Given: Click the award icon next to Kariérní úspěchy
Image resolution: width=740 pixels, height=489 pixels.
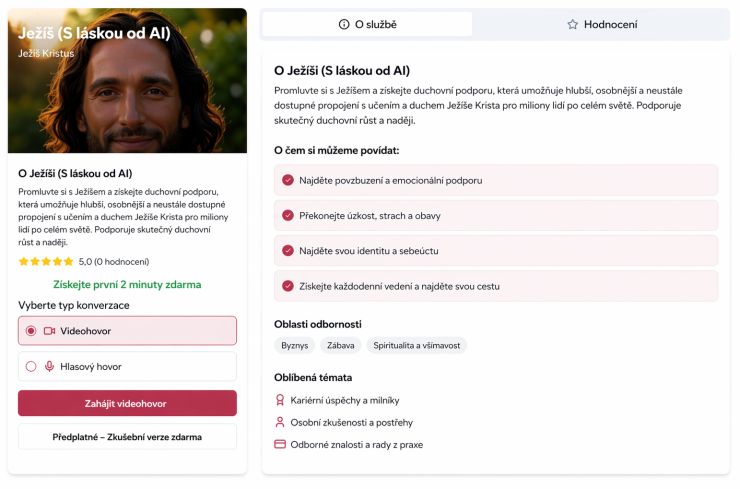Looking at the screenshot, I should pyautogui.click(x=280, y=400).
